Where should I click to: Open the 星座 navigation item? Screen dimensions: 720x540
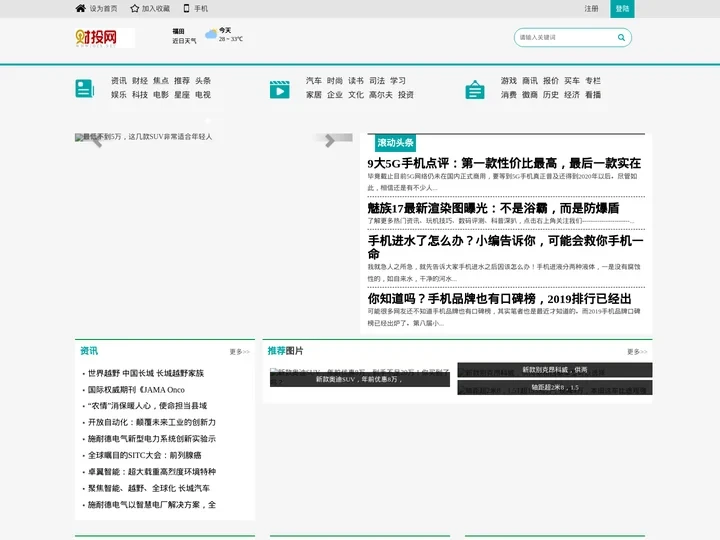[182, 95]
